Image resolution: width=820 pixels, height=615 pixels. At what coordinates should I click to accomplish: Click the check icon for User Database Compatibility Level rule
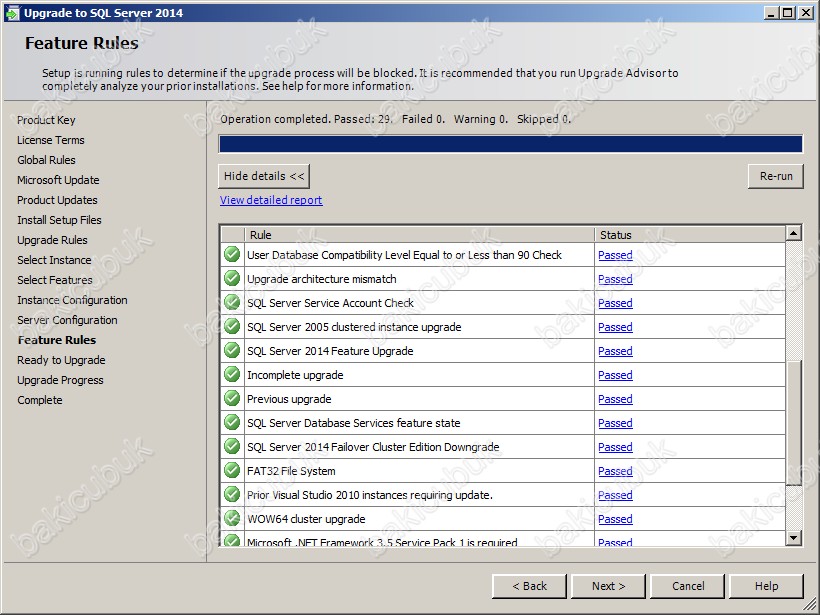[232, 255]
